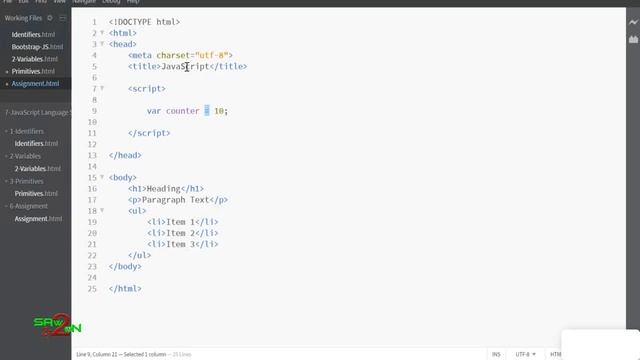The image size is (640, 360).
Task: Click the "utf-8" charset value on line 4
Action: (211, 56)
